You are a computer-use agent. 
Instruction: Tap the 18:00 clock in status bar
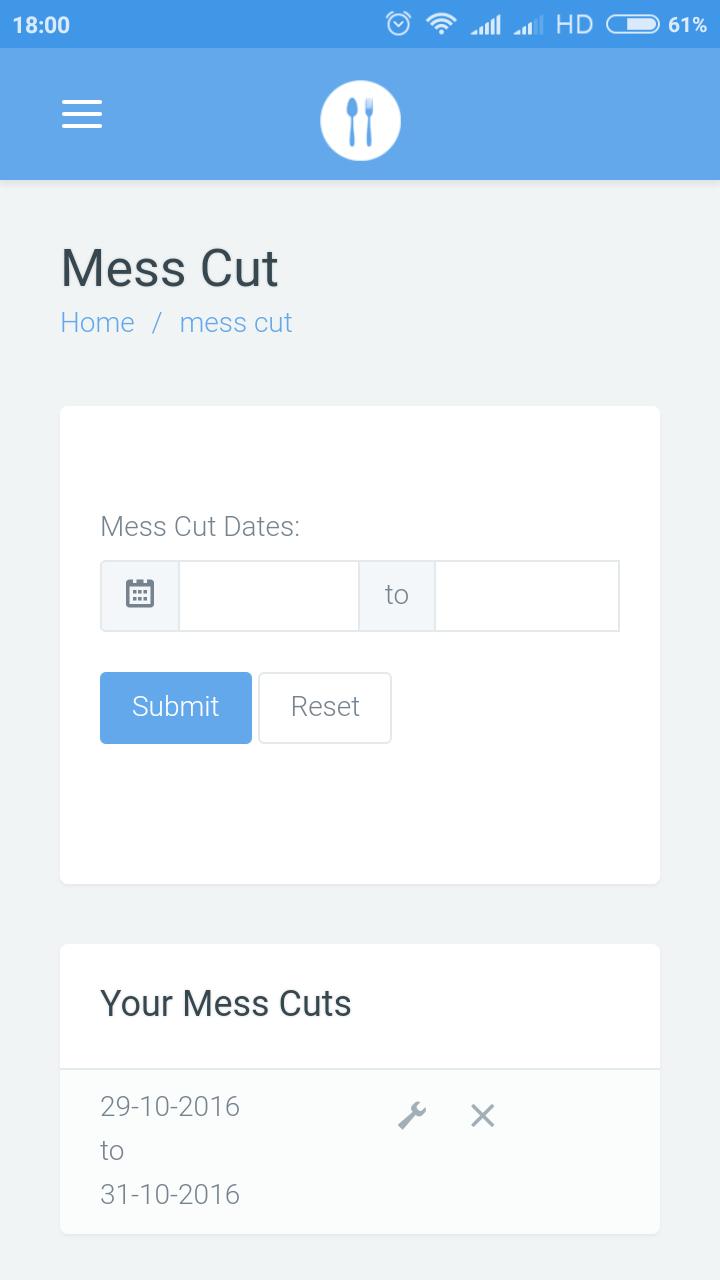point(41,24)
